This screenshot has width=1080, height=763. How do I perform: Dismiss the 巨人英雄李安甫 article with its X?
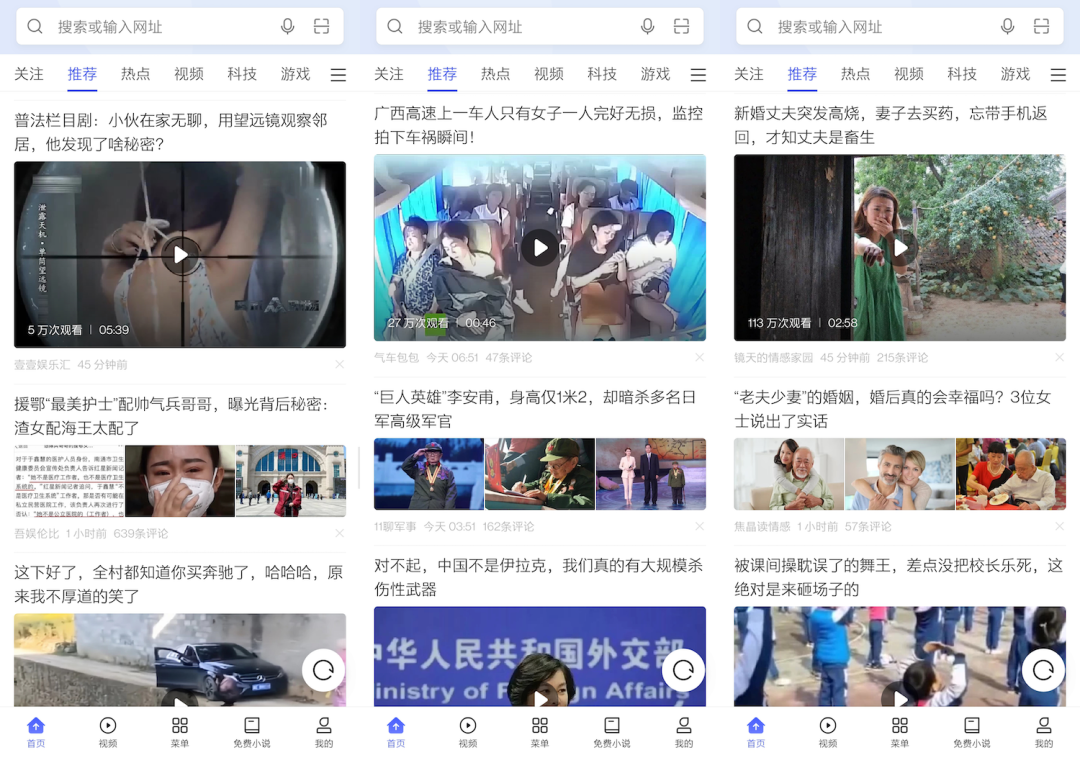(700, 526)
